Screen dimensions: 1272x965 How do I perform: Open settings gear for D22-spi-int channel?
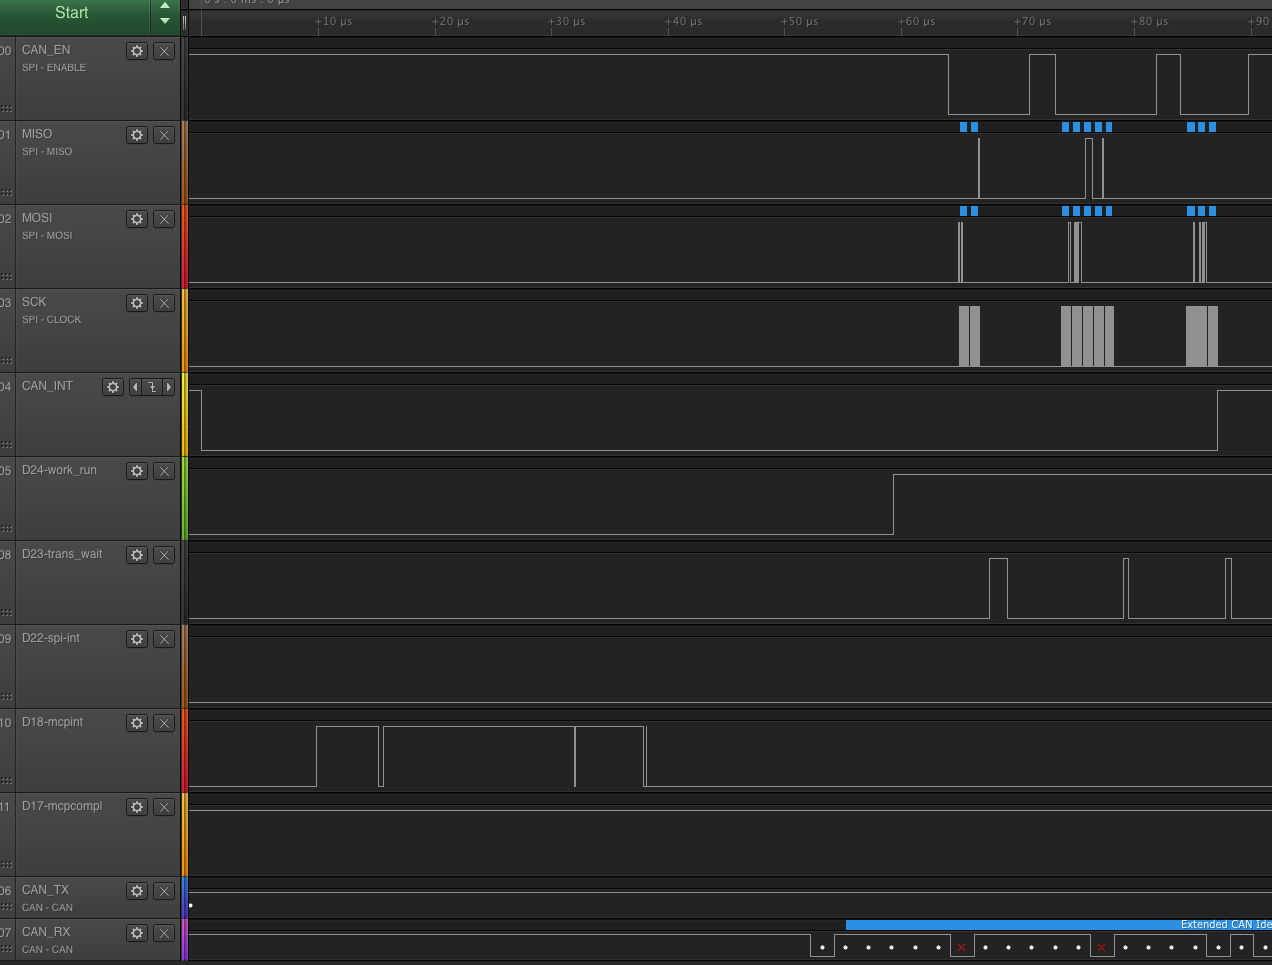click(x=137, y=639)
